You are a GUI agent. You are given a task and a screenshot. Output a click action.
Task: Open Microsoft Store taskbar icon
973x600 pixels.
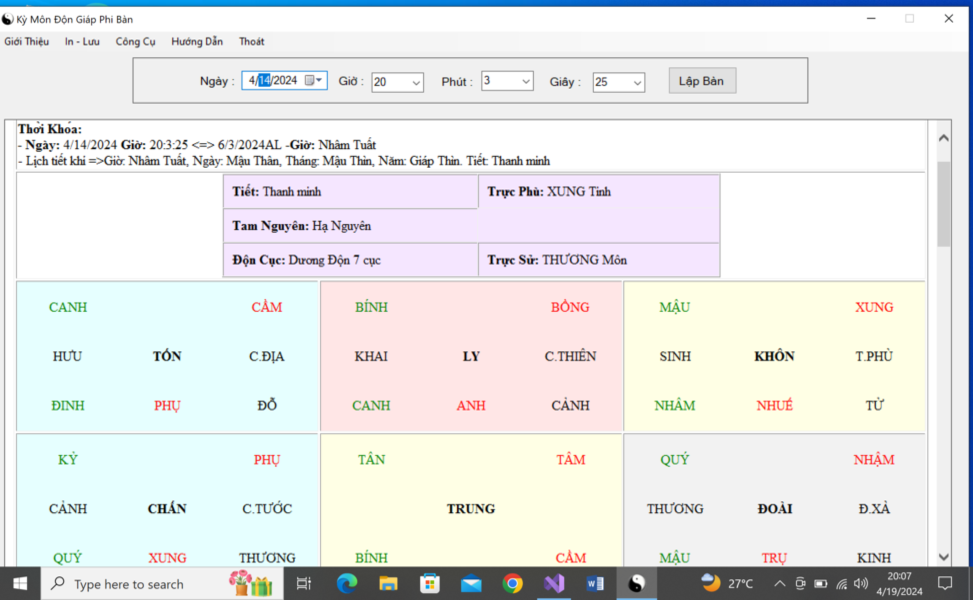[x=429, y=583]
